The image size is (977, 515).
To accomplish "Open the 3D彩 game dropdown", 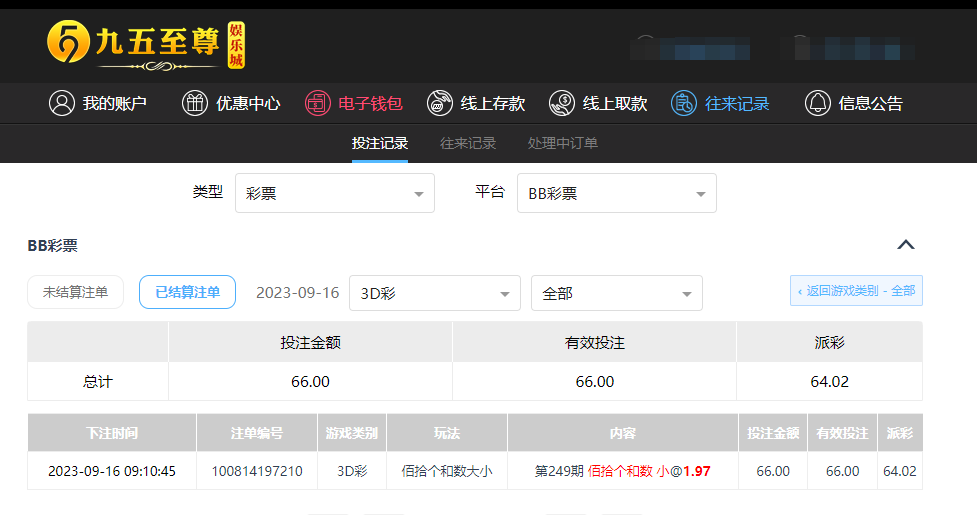I will (x=435, y=293).
